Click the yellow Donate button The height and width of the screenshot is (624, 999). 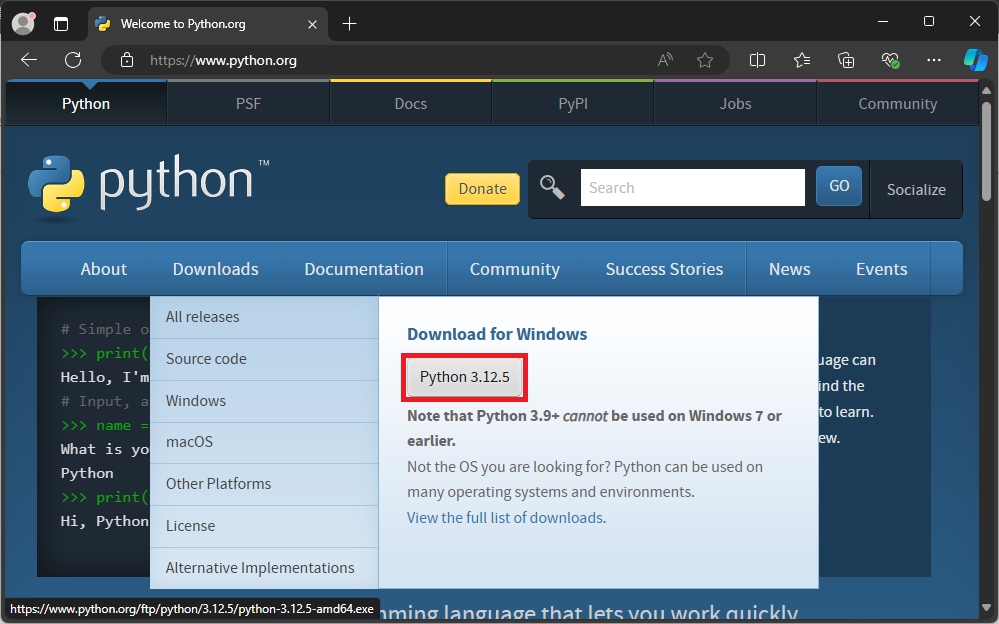coord(482,189)
